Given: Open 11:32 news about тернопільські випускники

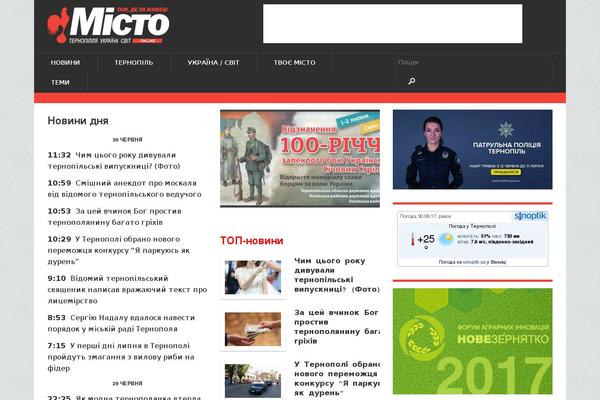Looking at the screenshot, I should coord(114,160).
